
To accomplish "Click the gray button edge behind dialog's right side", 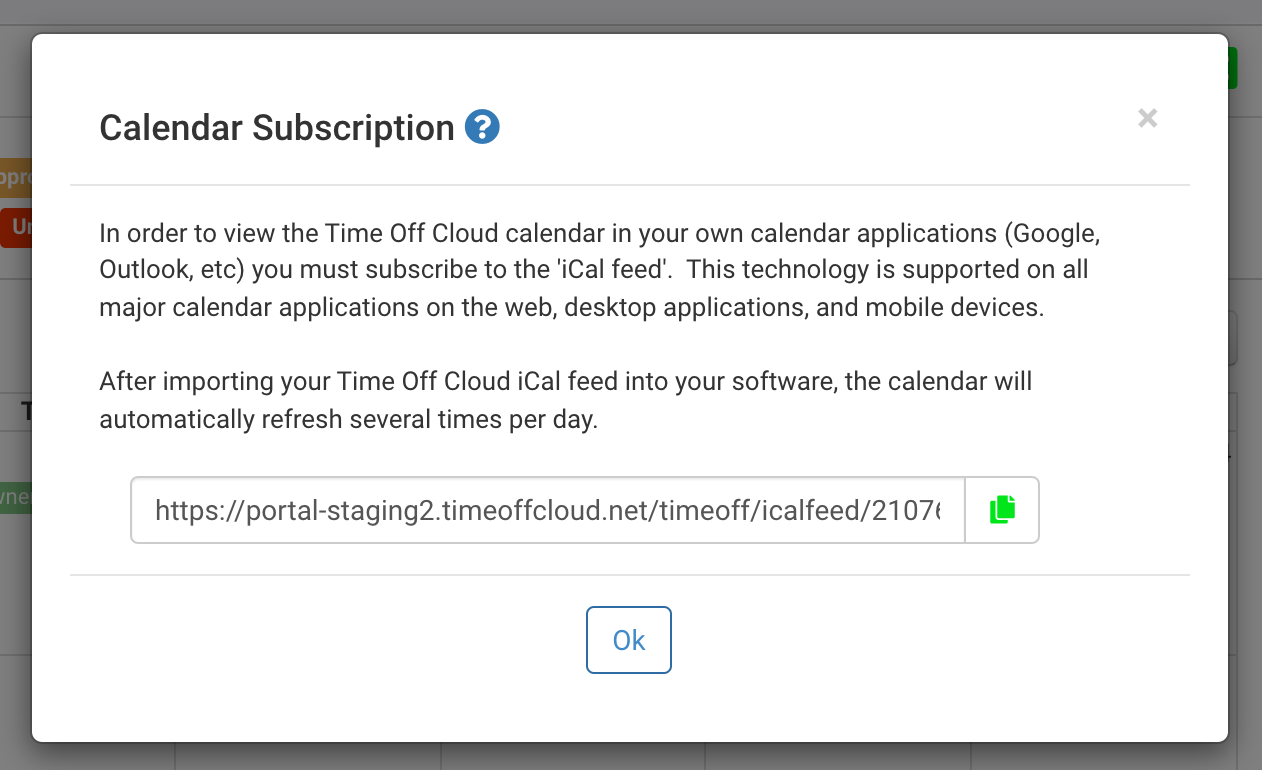I will pyautogui.click(x=1233, y=338).
